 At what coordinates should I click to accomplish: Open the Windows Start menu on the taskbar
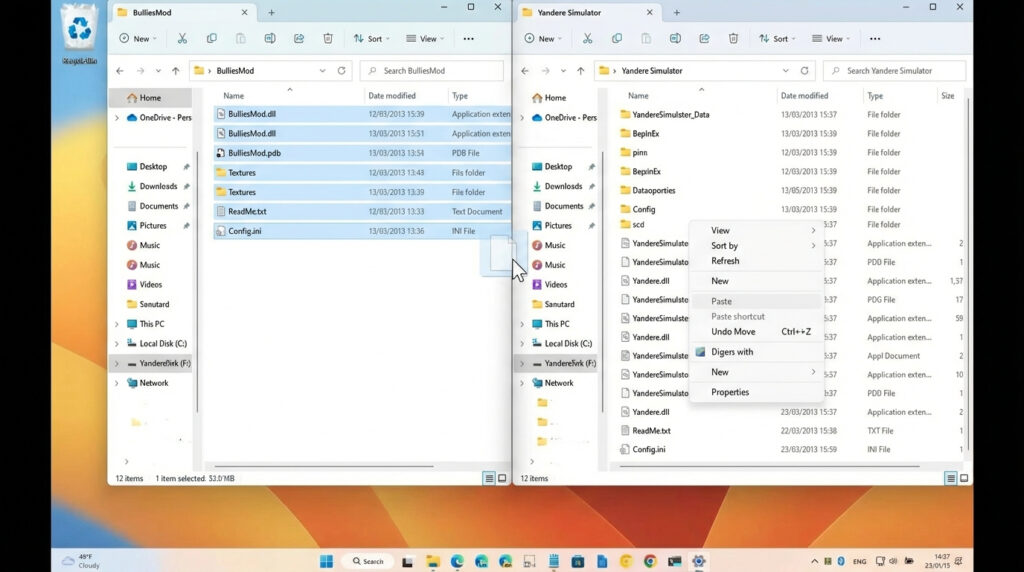click(x=326, y=561)
